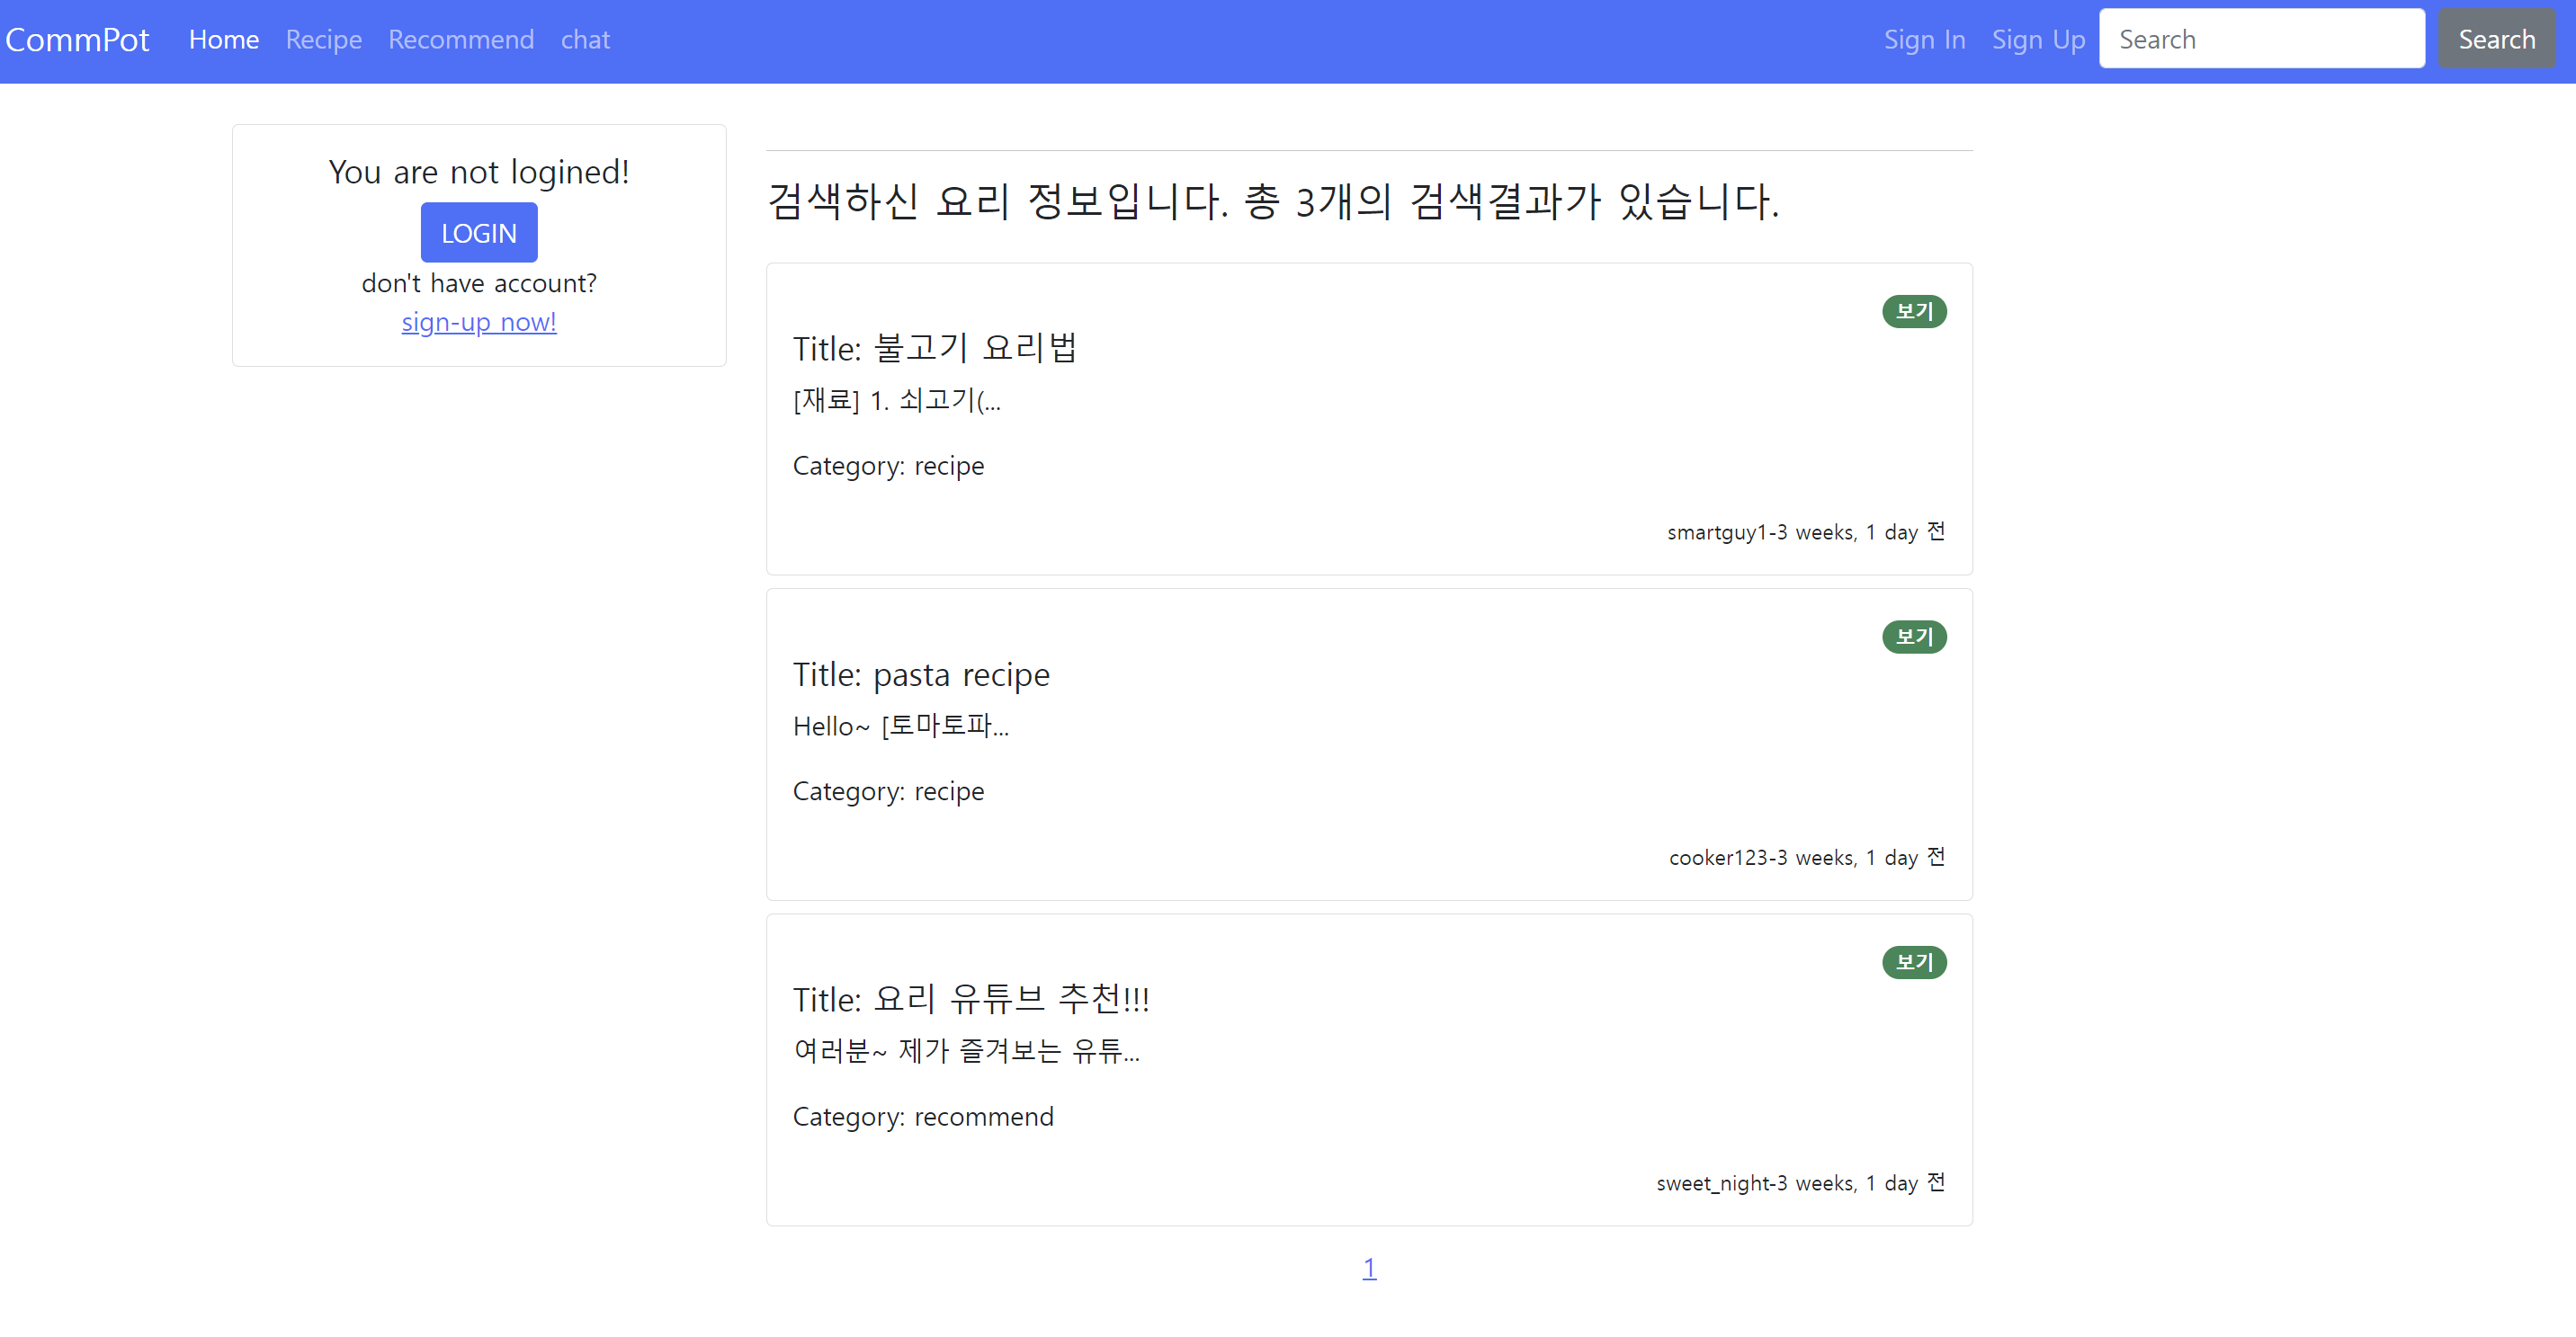Click smartguy1 author timestamp text
Viewport: 2576px width, 1337px height.
click(x=1805, y=532)
